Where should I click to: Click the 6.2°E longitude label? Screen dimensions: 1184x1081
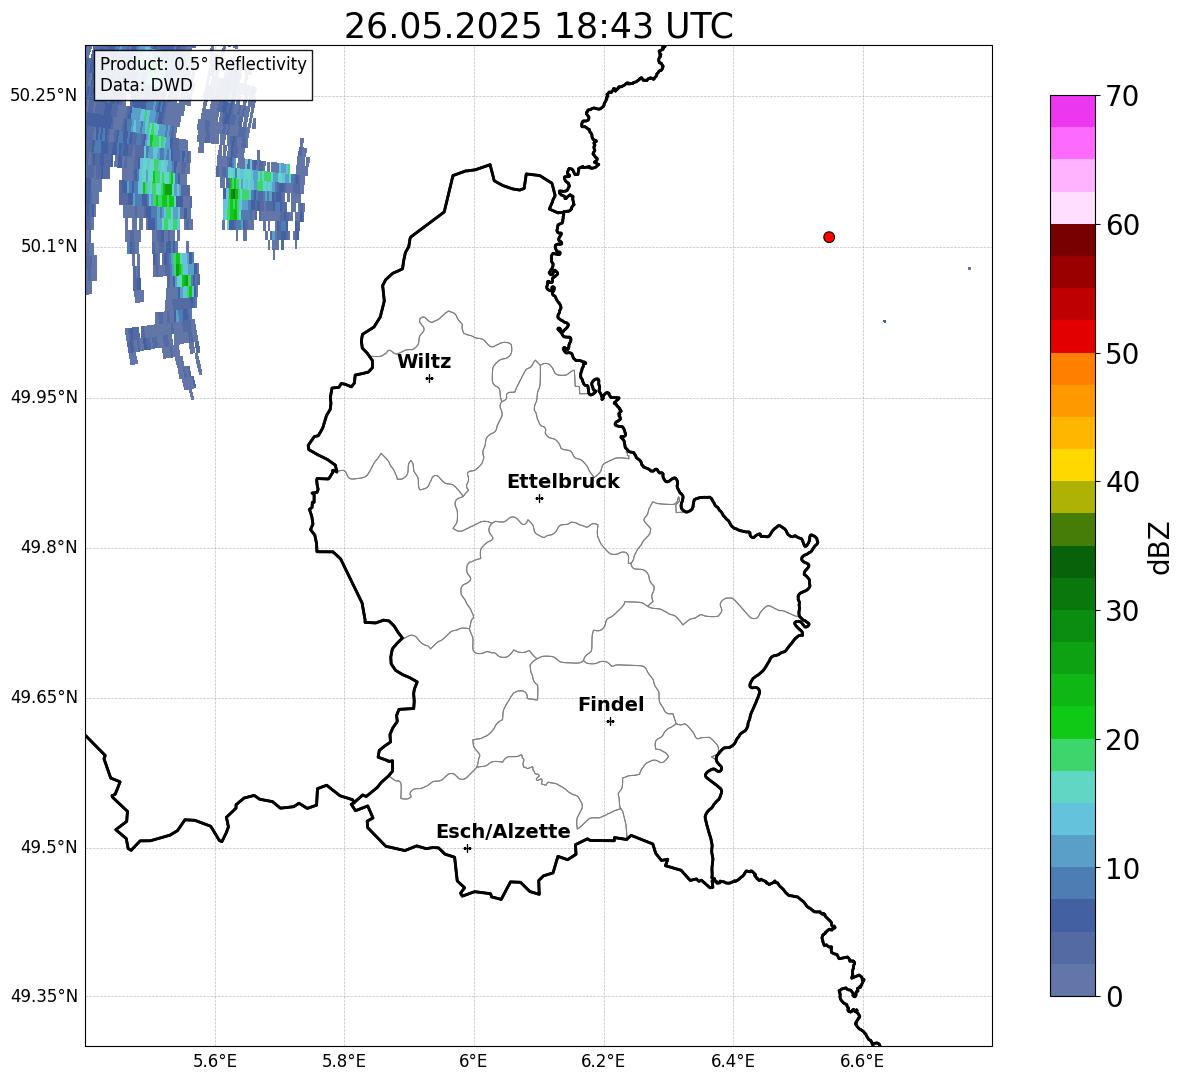tap(603, 1061)
